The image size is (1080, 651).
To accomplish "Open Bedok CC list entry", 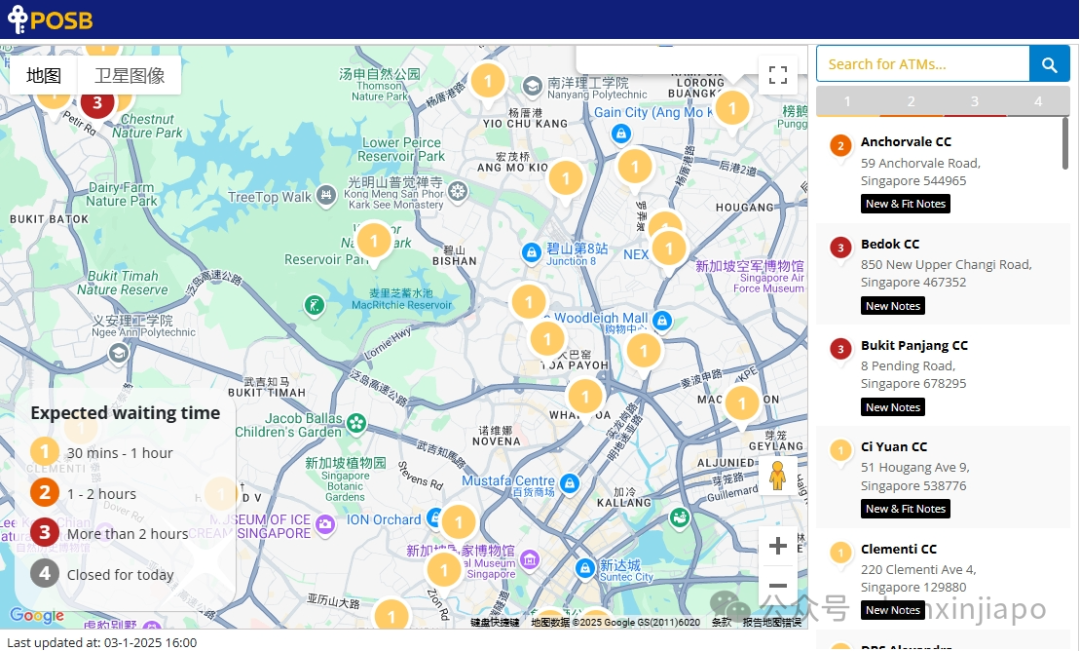I will pos(942,273).
